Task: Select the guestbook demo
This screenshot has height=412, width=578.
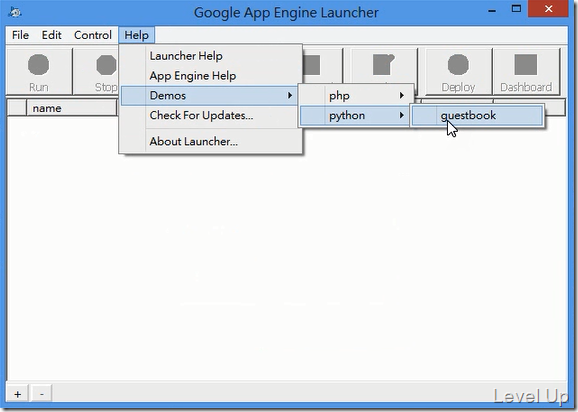Action: (477, 116)
